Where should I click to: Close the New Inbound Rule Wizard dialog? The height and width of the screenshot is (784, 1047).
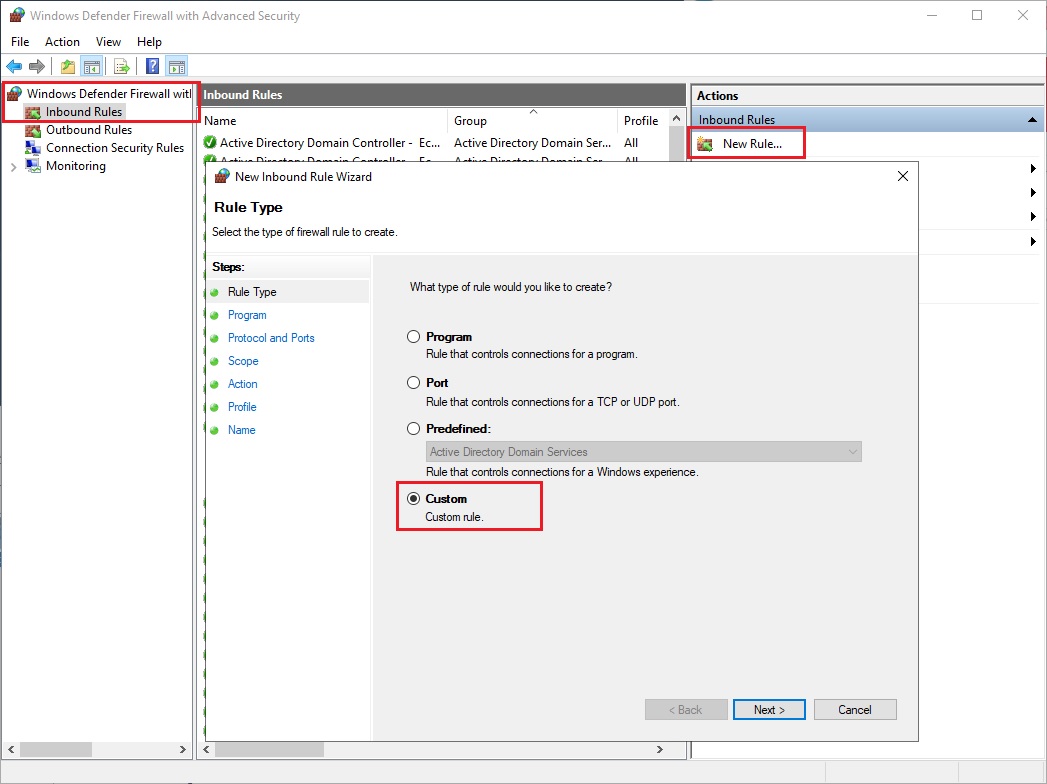[x=903, y=176]
